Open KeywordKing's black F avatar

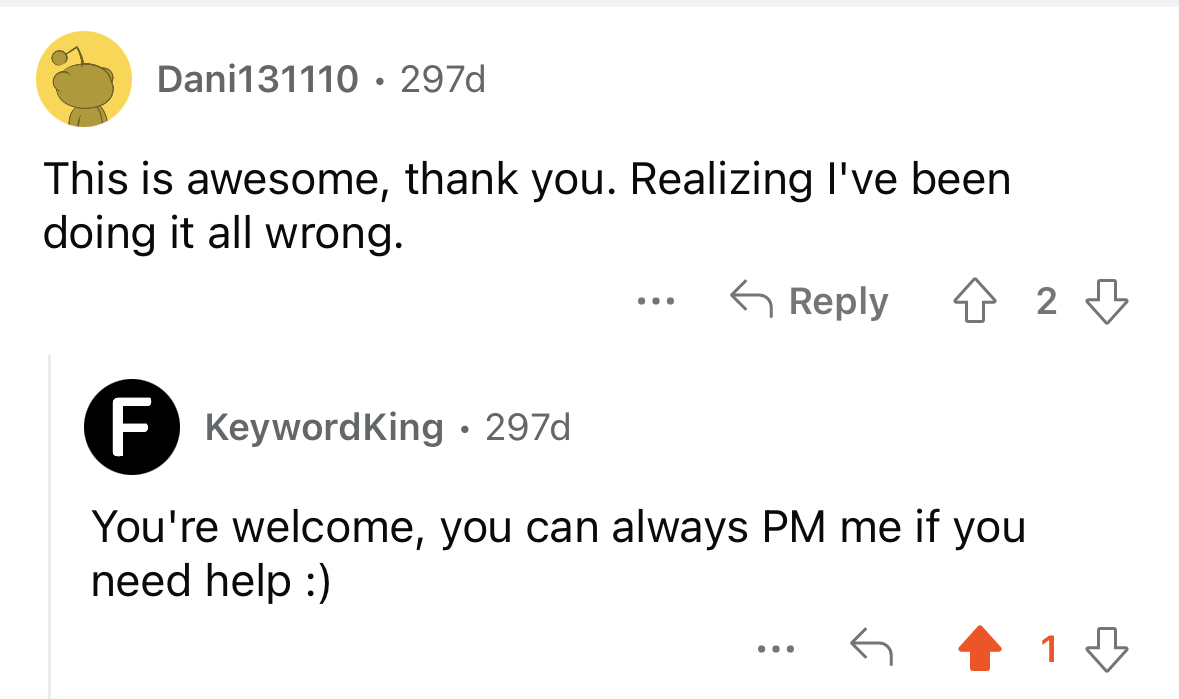point(132,427)
